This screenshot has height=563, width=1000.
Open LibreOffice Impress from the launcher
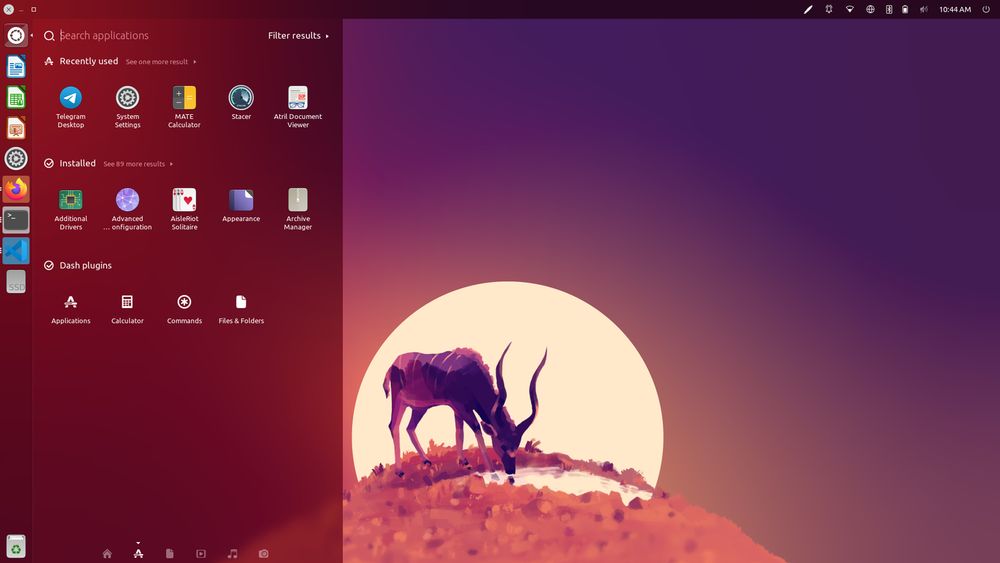[16, 128]
